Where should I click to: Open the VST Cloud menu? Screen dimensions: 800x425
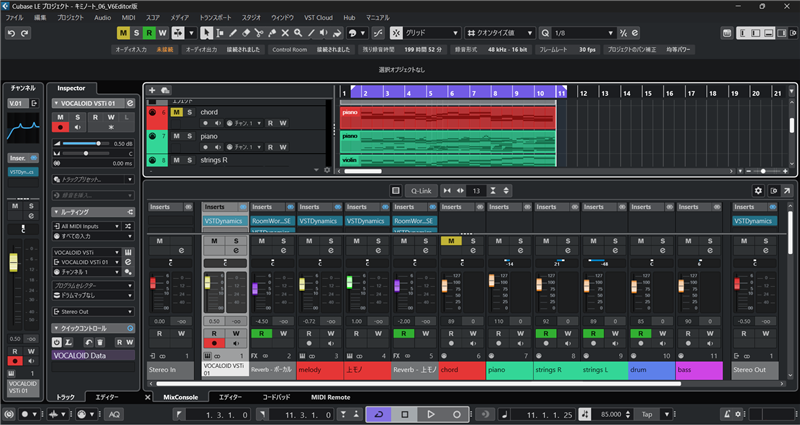point(318,17)
